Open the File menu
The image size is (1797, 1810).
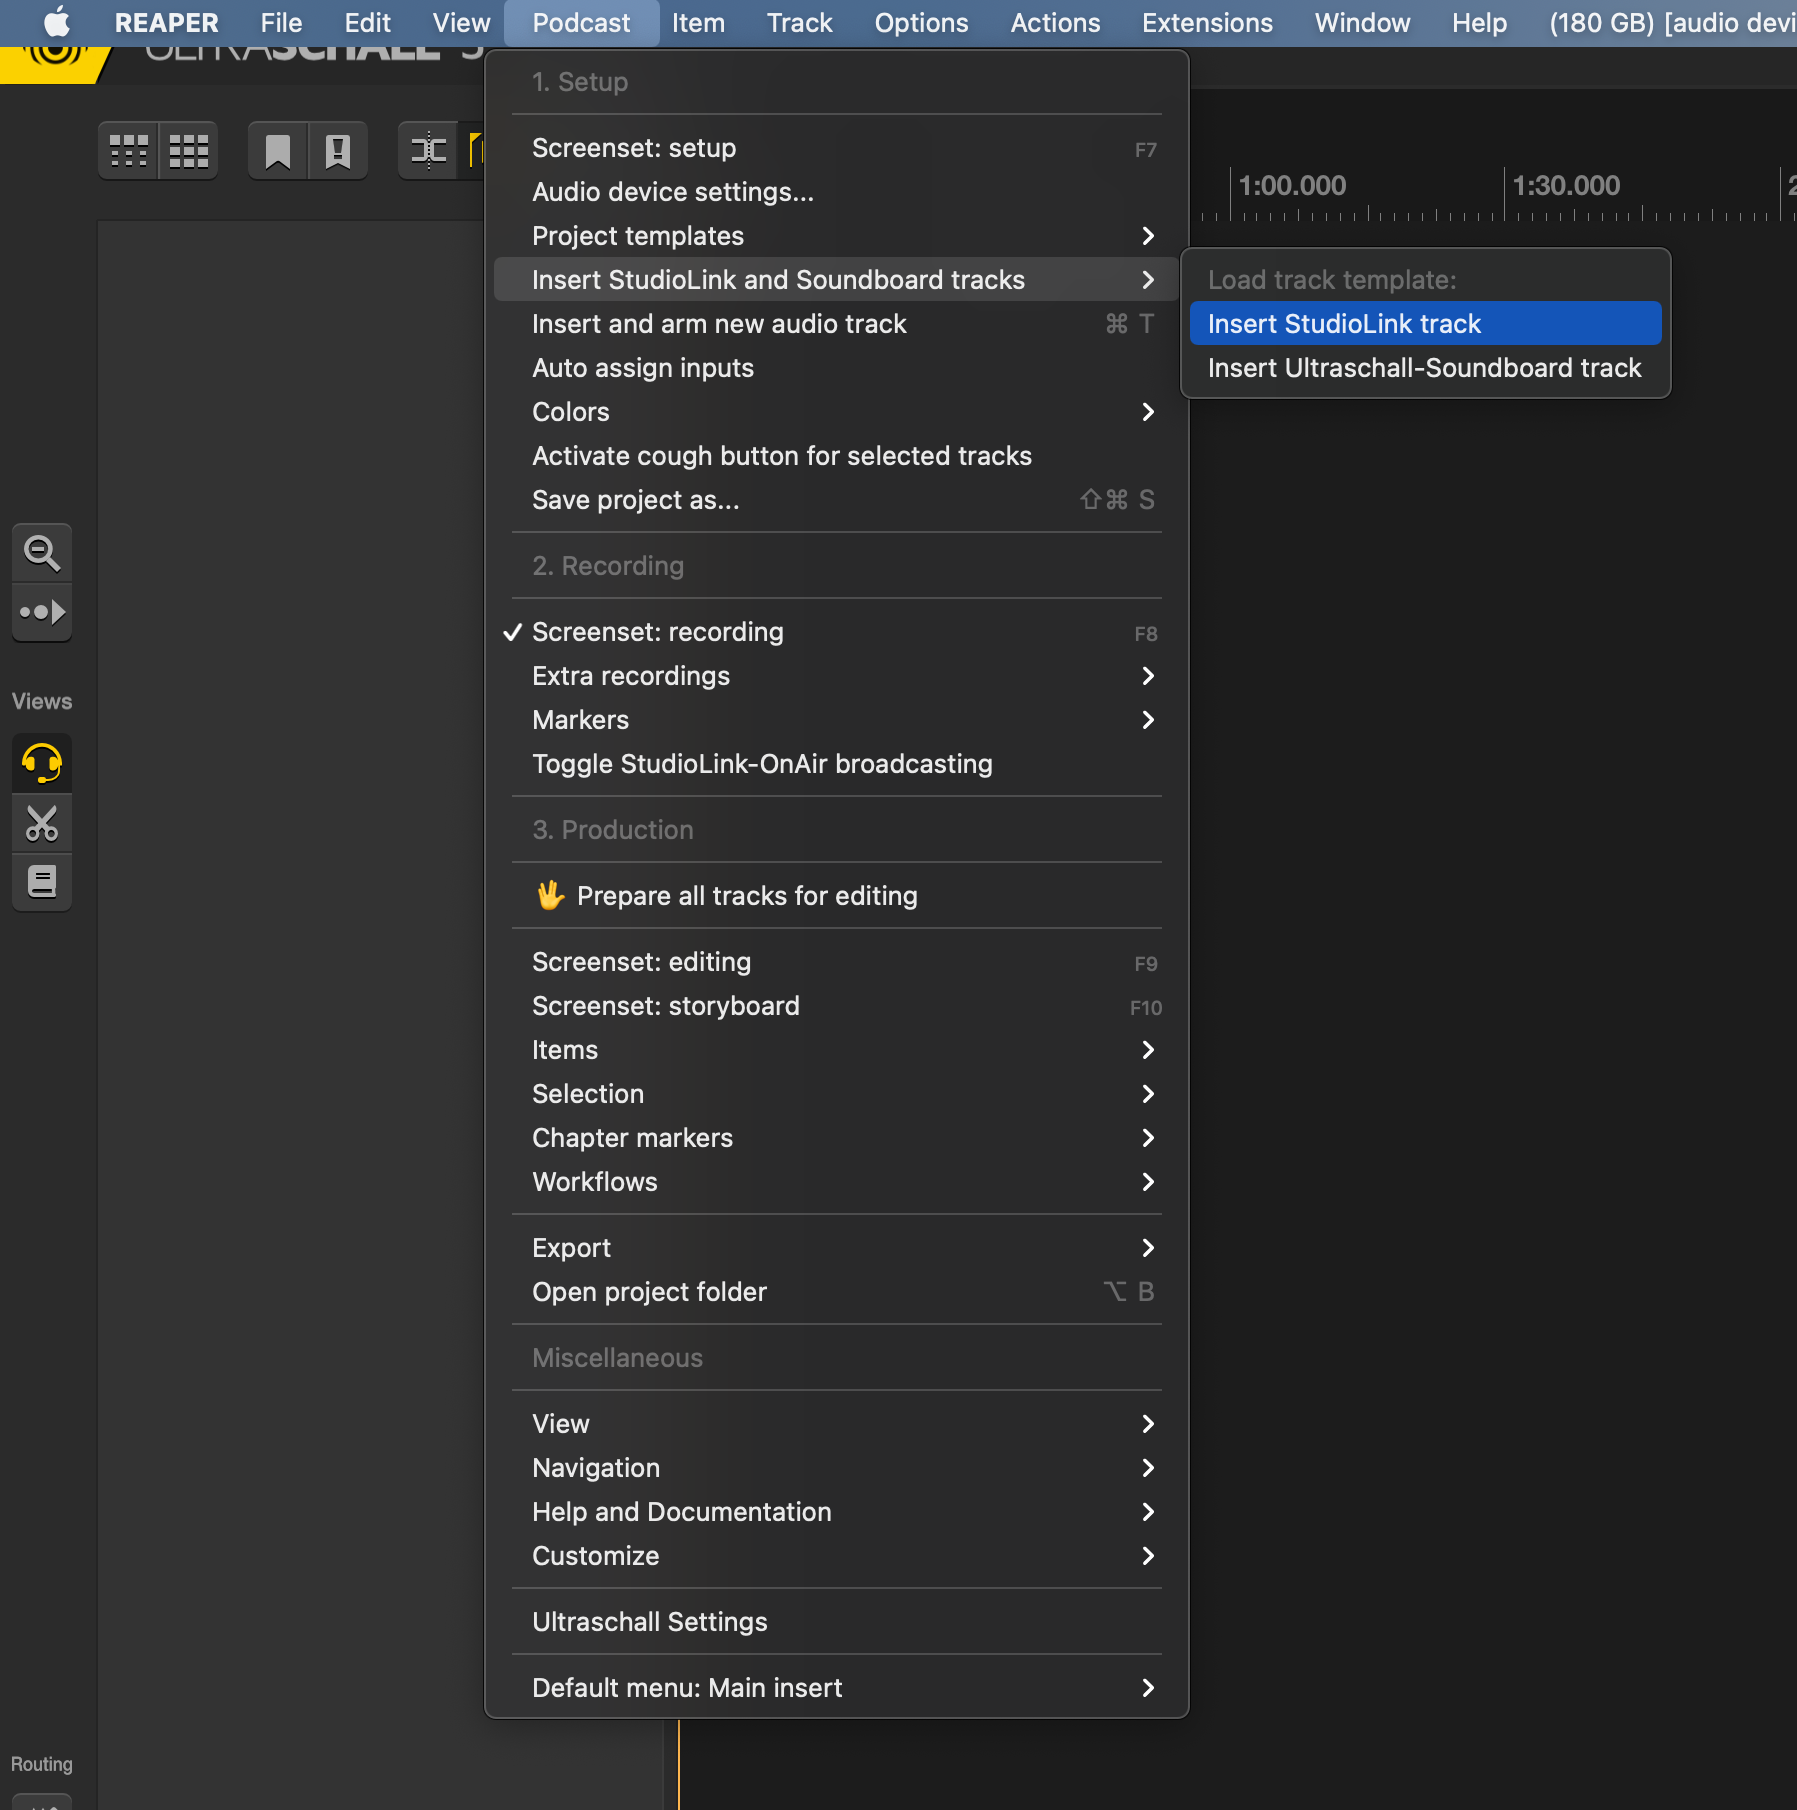[x=281, y=23]
